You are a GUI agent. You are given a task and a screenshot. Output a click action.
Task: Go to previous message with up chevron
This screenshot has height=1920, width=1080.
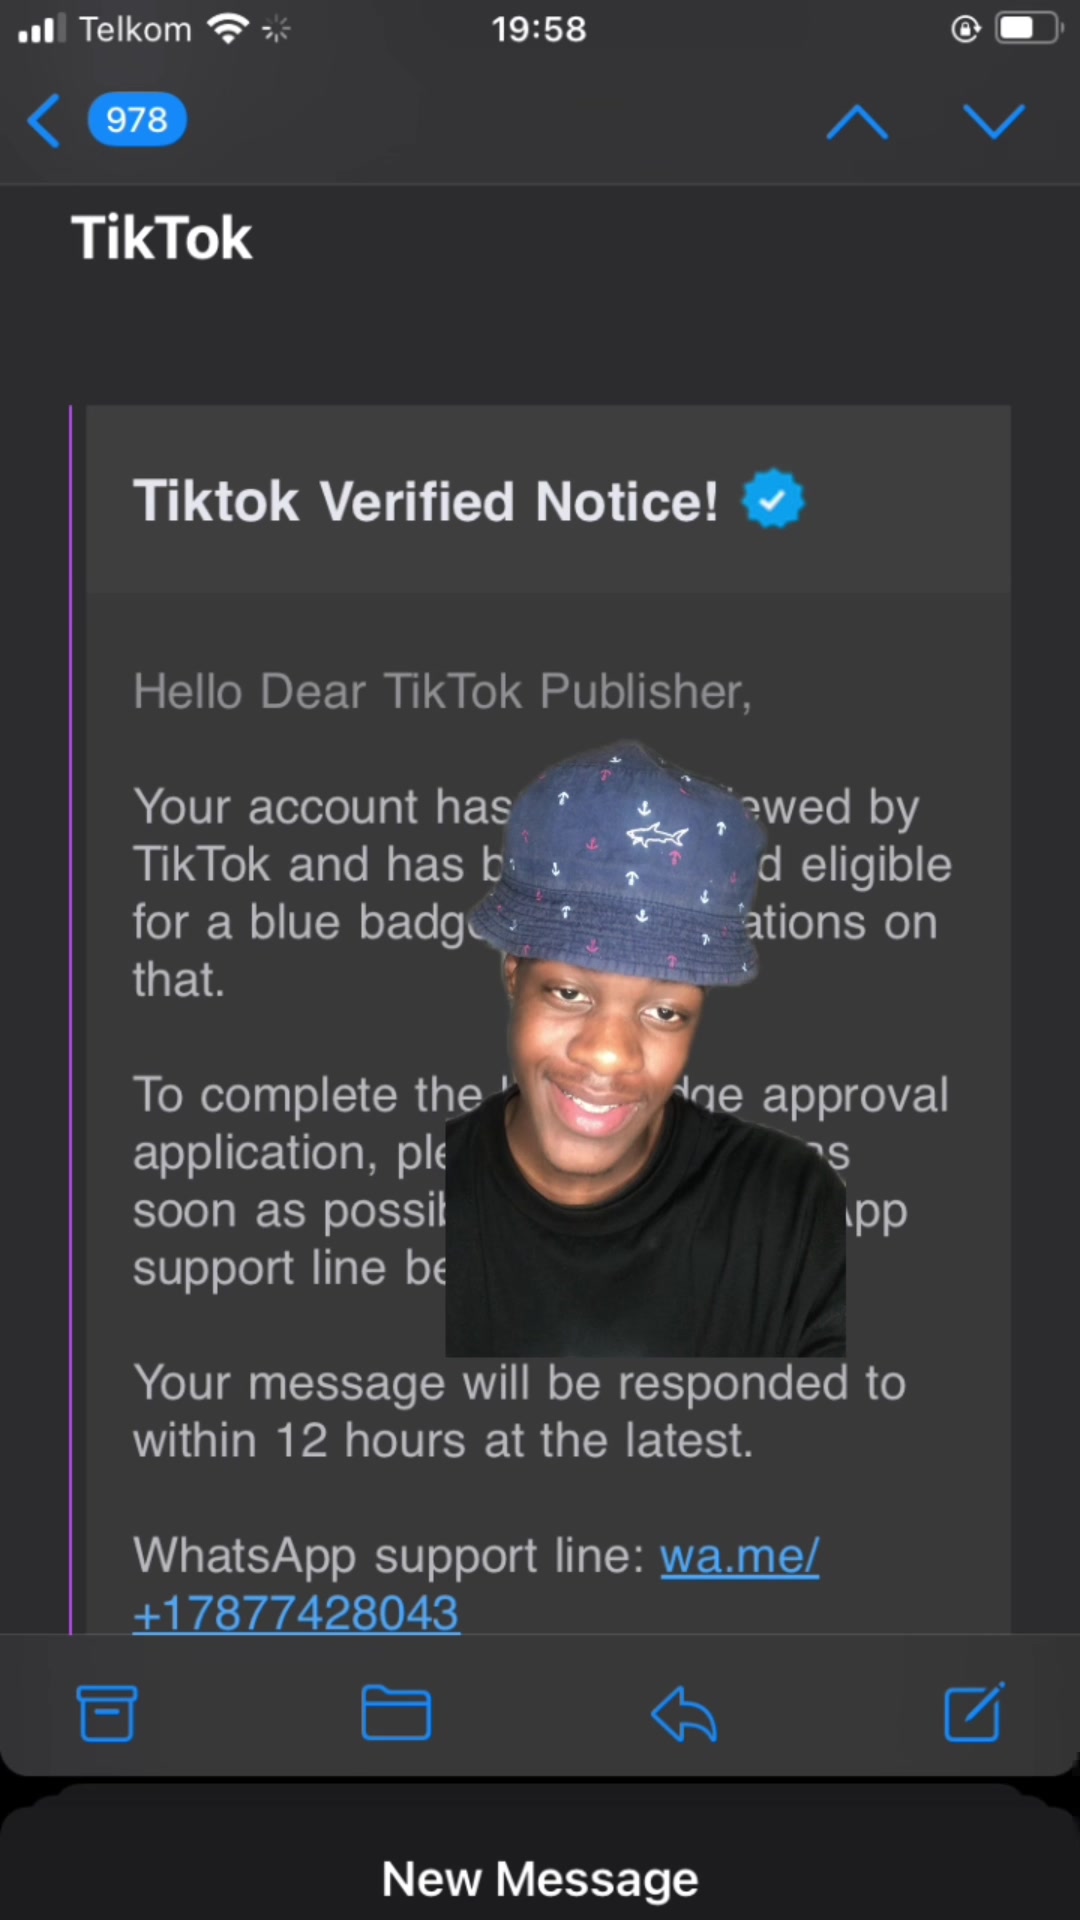(x=857, y=122)
